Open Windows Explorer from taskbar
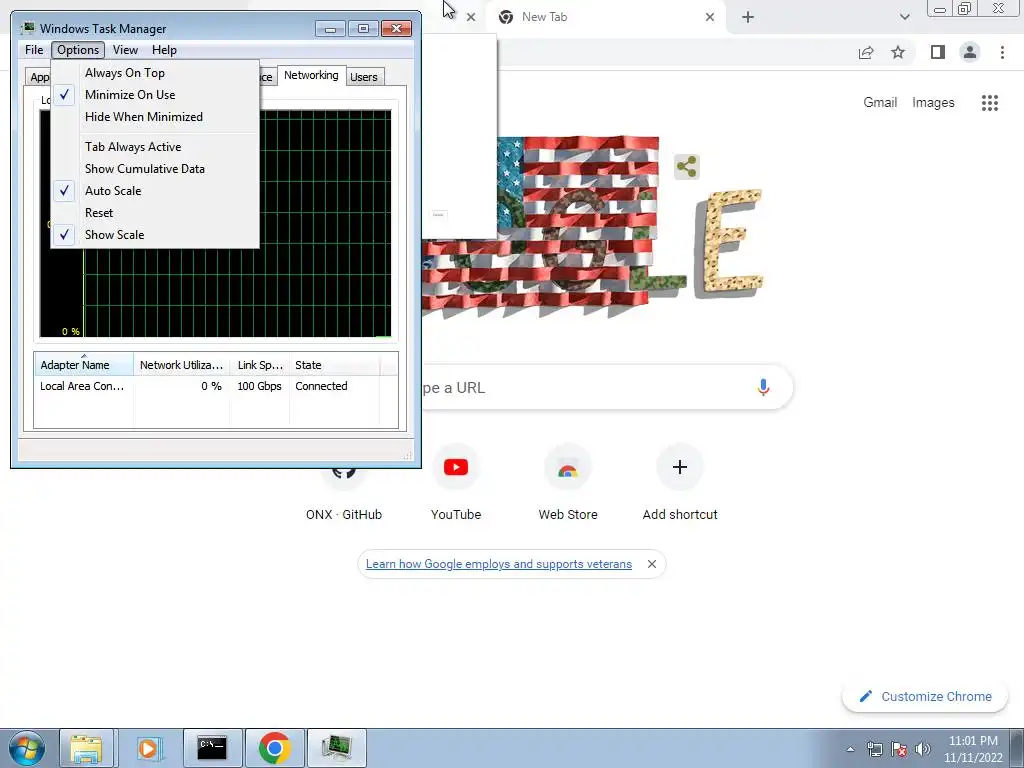1024x768 pixels. [86, 748]
